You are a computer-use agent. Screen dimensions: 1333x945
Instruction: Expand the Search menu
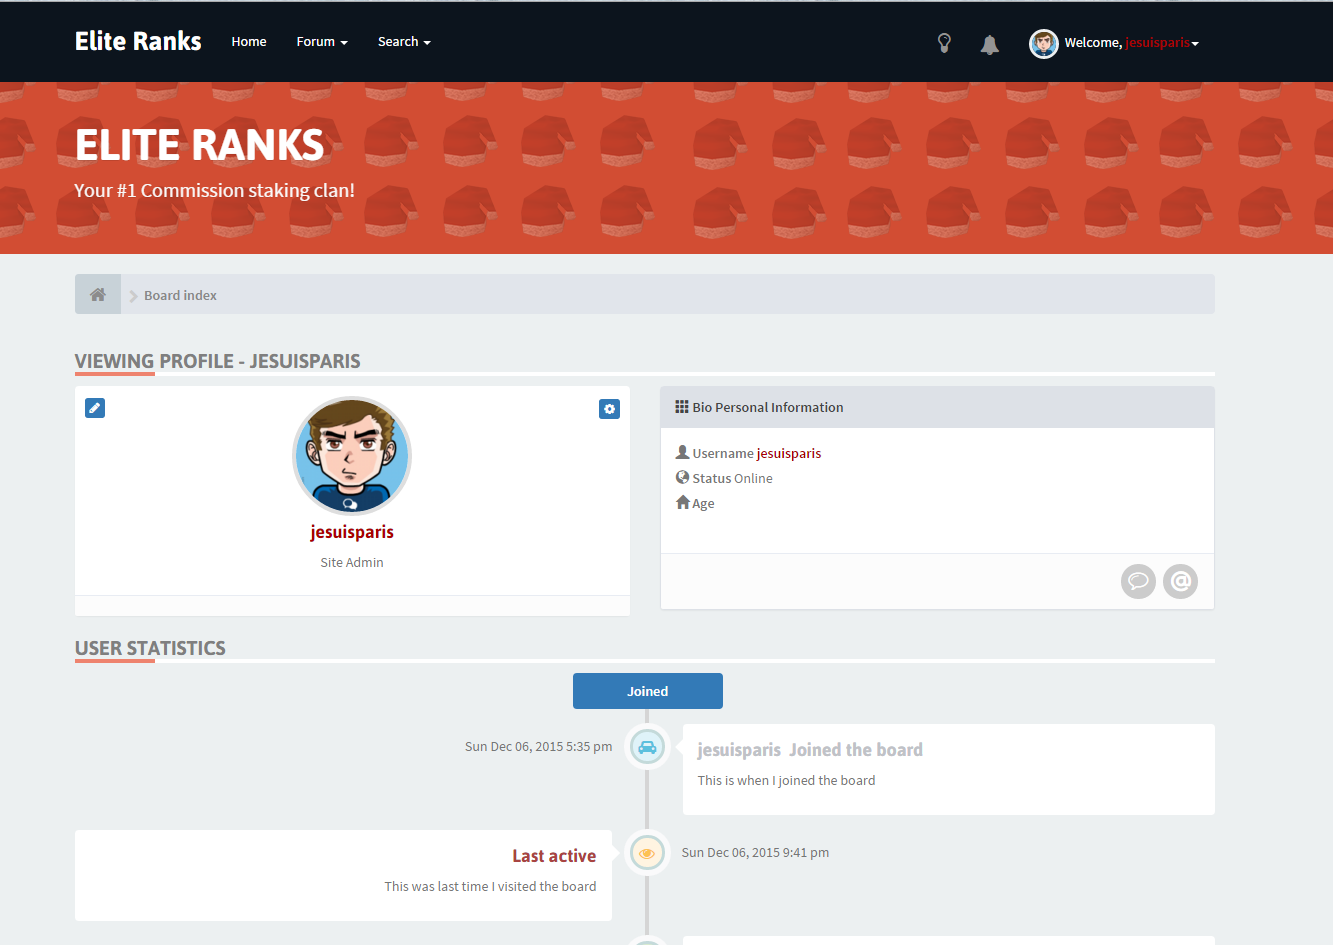[404, 42]
